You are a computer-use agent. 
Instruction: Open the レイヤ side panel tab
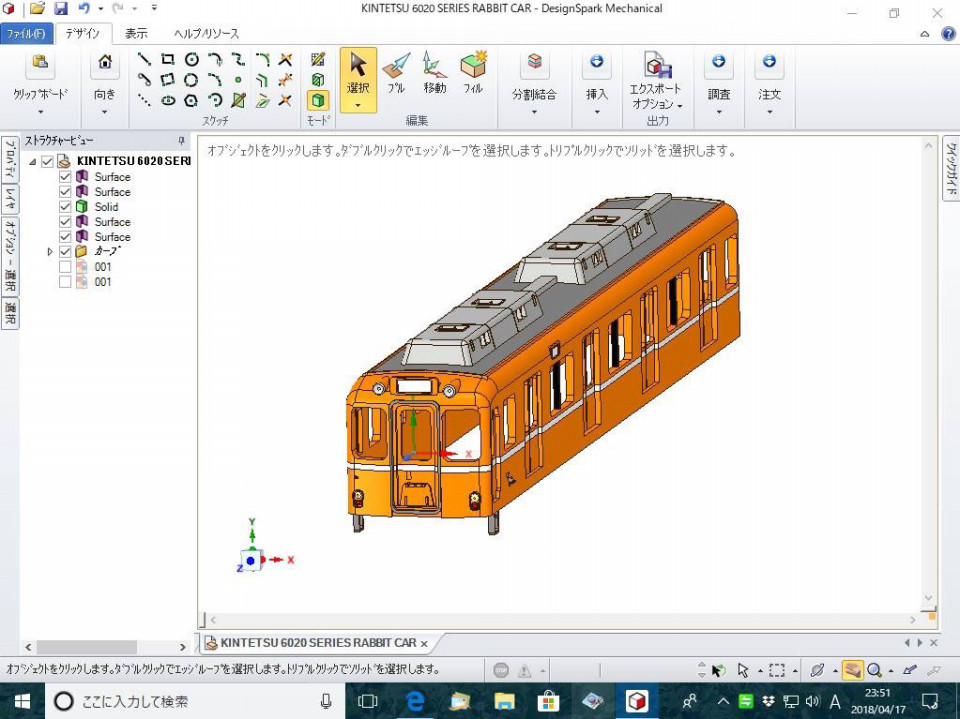pos(10,198)
